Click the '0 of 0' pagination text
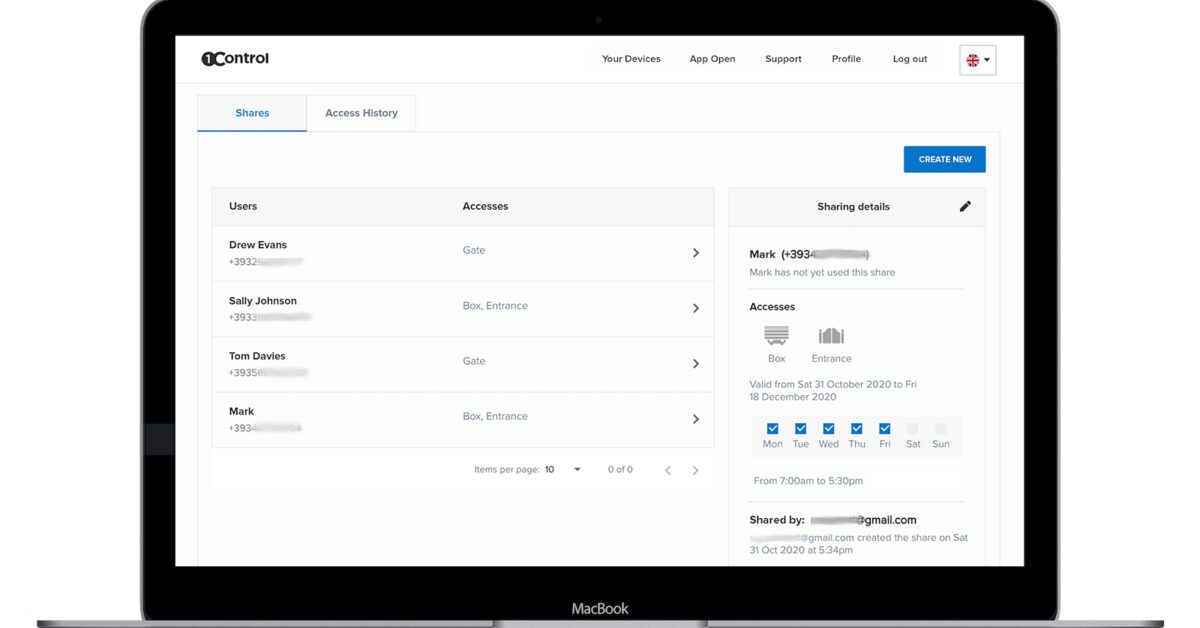This screenshot has width=1200, height=628. pos(620,469)
